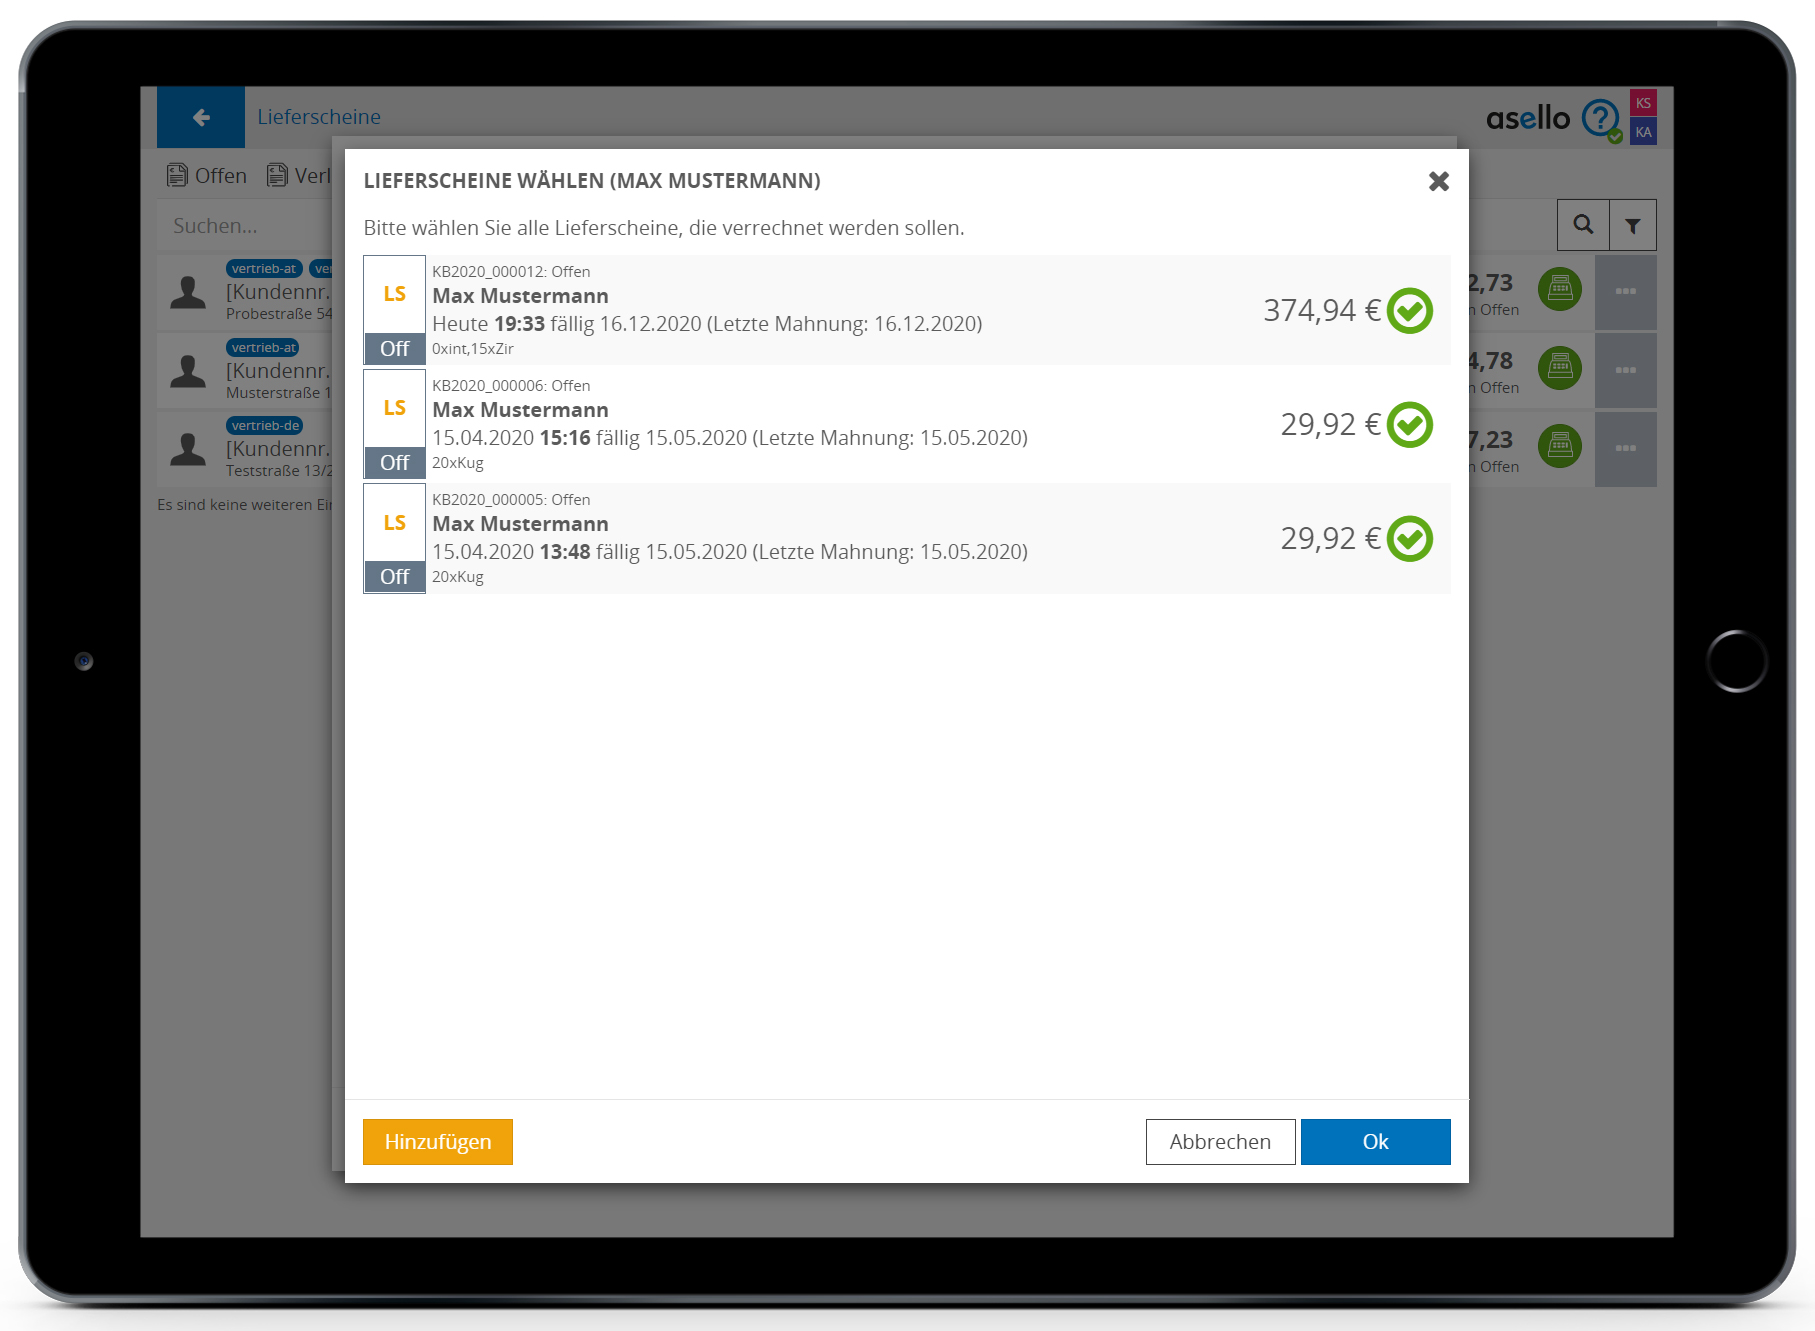This screenshot has width=1815, height=1331.
Task: Toggle checkmark for delivery note KB2020_000006
Action: click(1410, 425)
